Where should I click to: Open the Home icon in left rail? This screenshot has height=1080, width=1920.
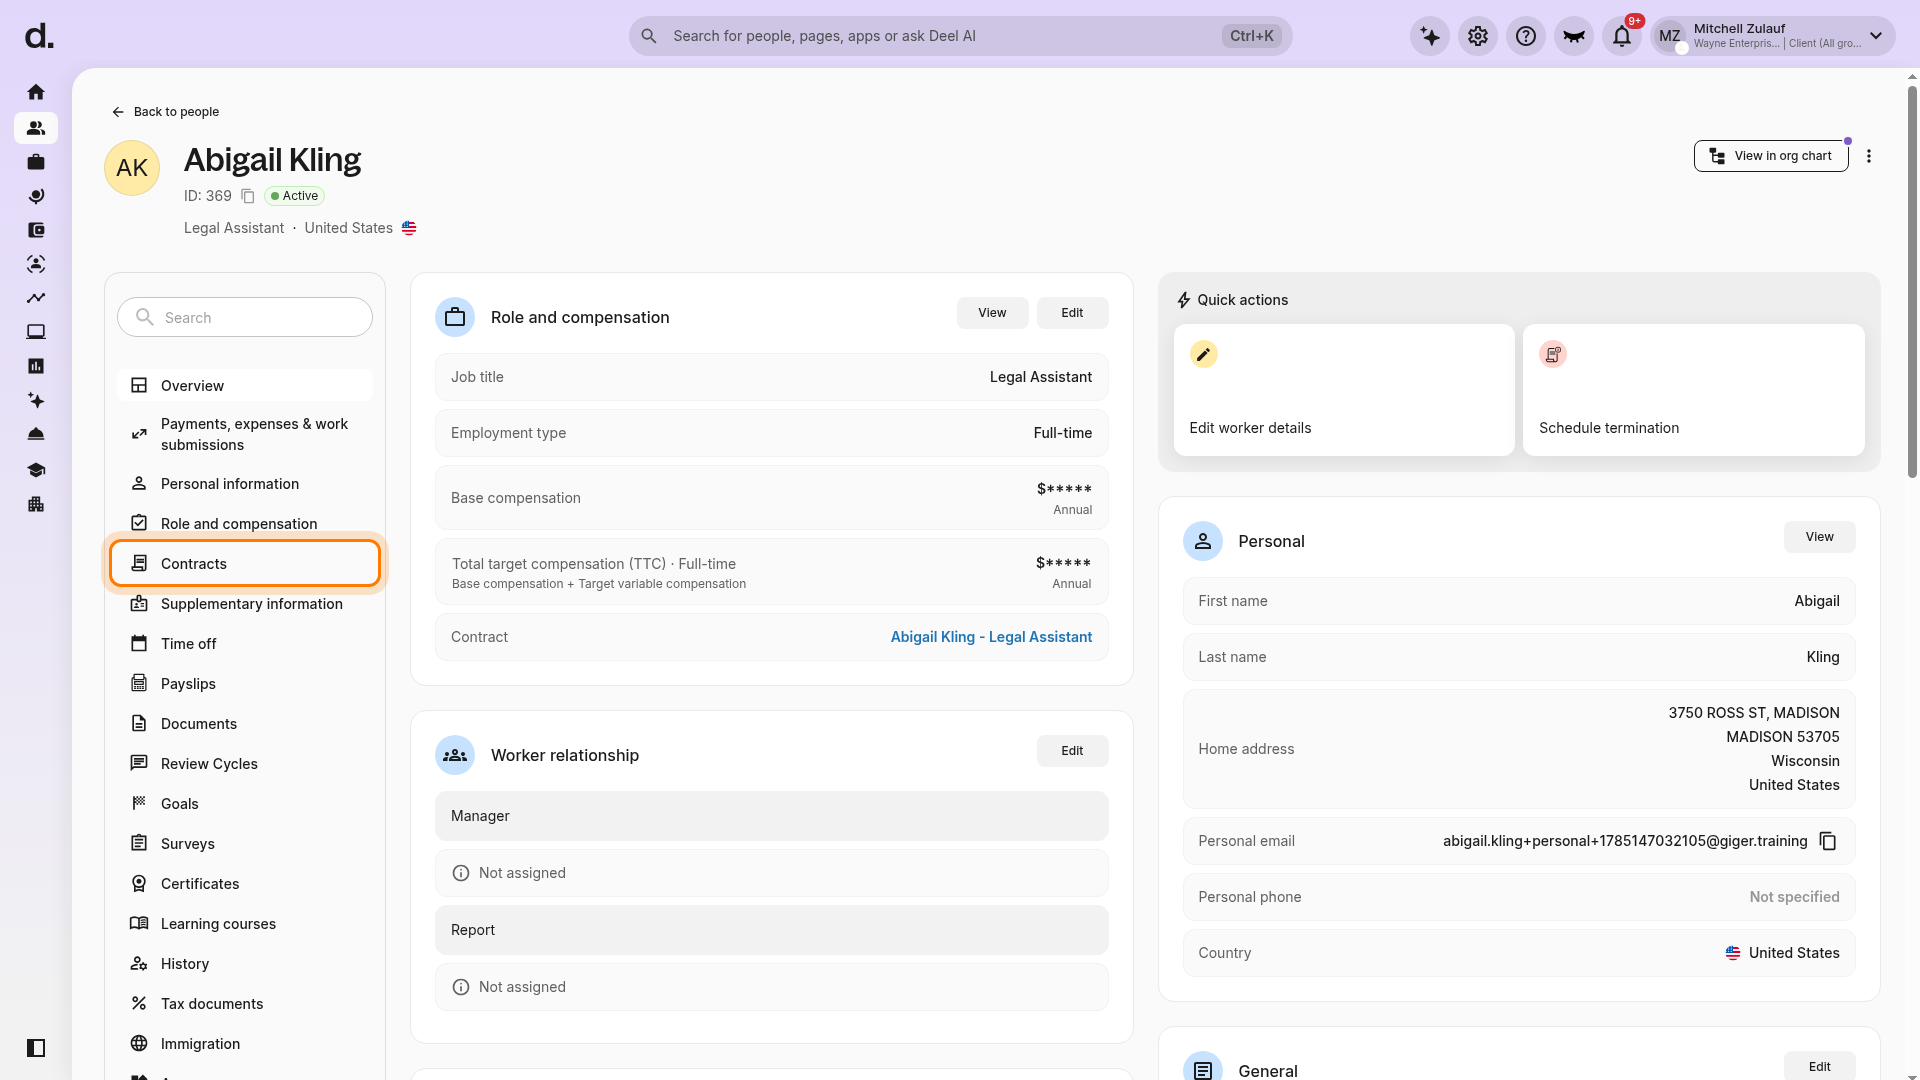coord(36,92)
